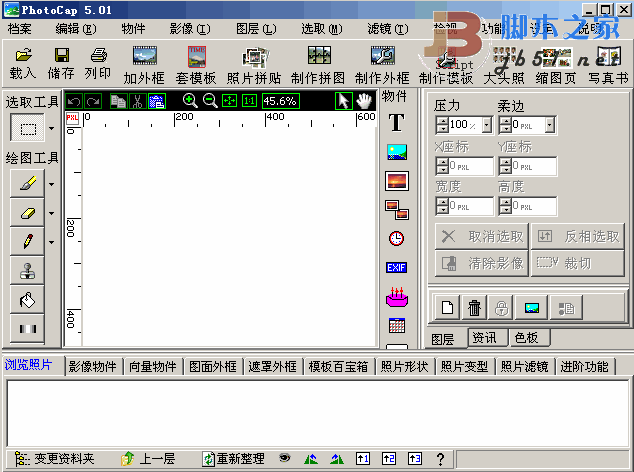This screenshot has height=472, width=634.
Task: Select the paint bucket fill tool
Action: 27,300
